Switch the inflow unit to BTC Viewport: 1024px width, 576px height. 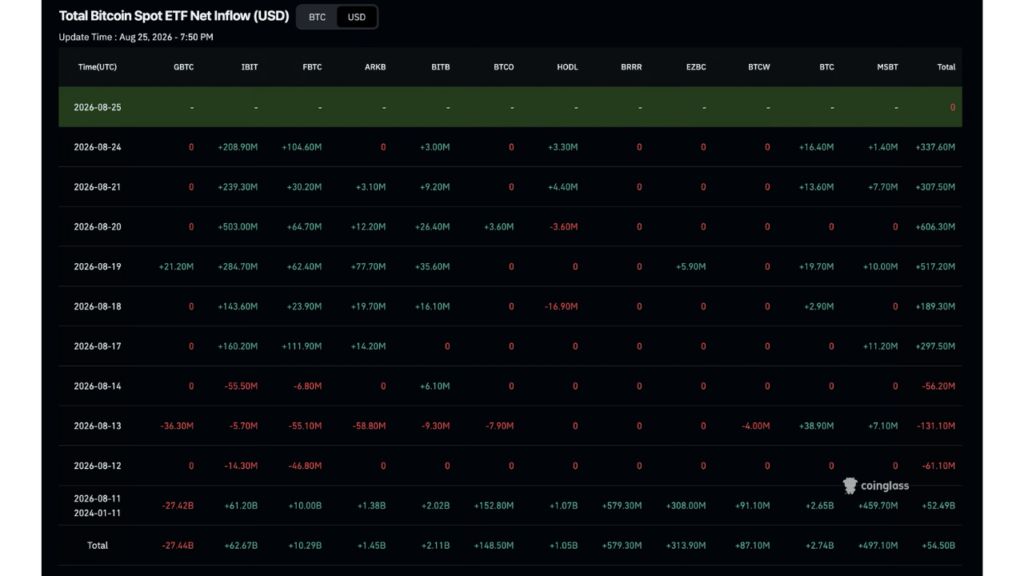click(x=317, y=17)
